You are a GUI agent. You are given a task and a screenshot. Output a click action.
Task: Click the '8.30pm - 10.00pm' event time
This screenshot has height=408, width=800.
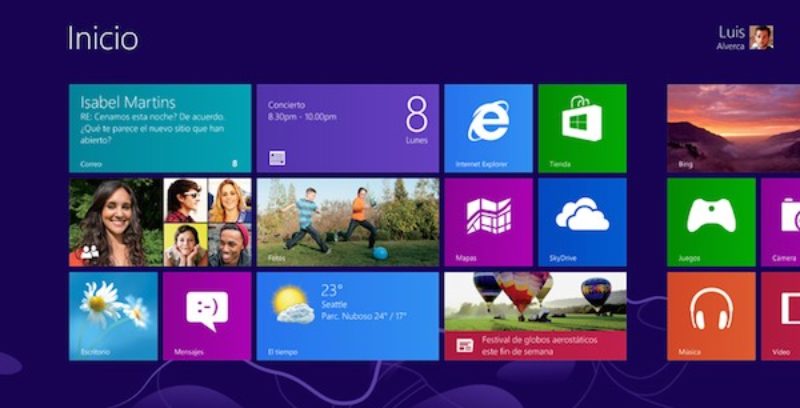click(x=302, y=117)
